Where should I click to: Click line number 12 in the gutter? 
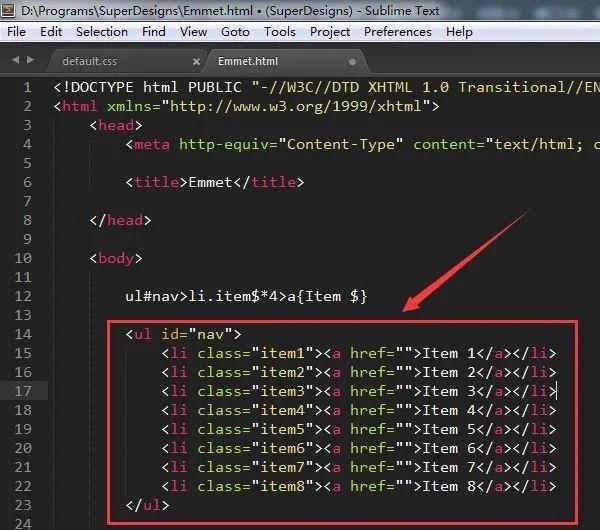(x=23, y=296)
